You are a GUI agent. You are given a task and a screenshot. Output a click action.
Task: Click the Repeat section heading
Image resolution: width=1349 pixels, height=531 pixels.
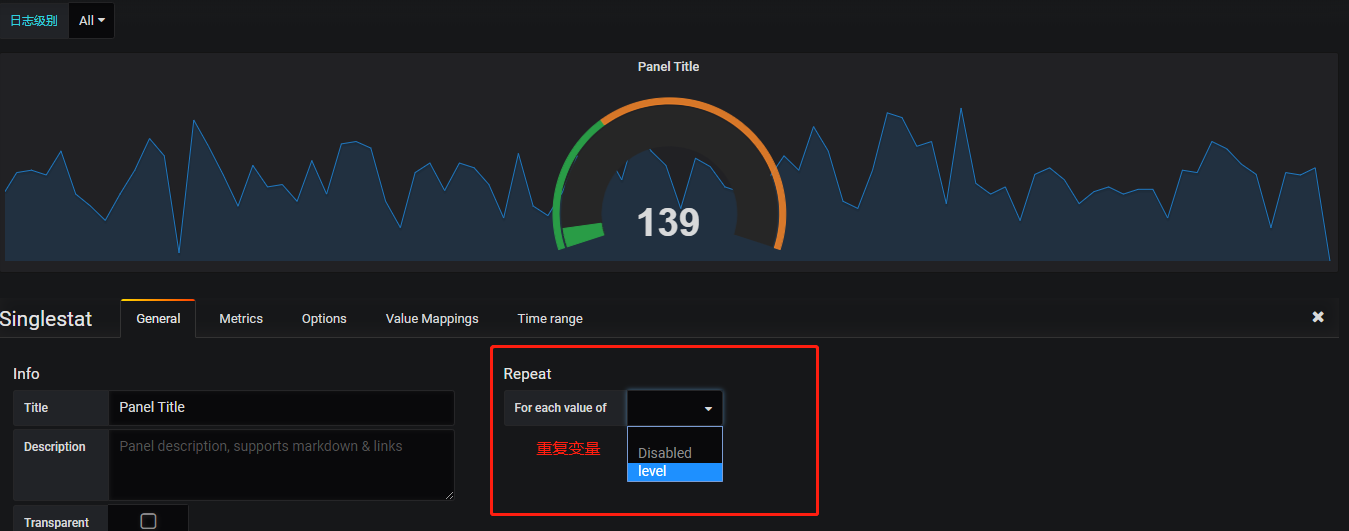point(527,373)
